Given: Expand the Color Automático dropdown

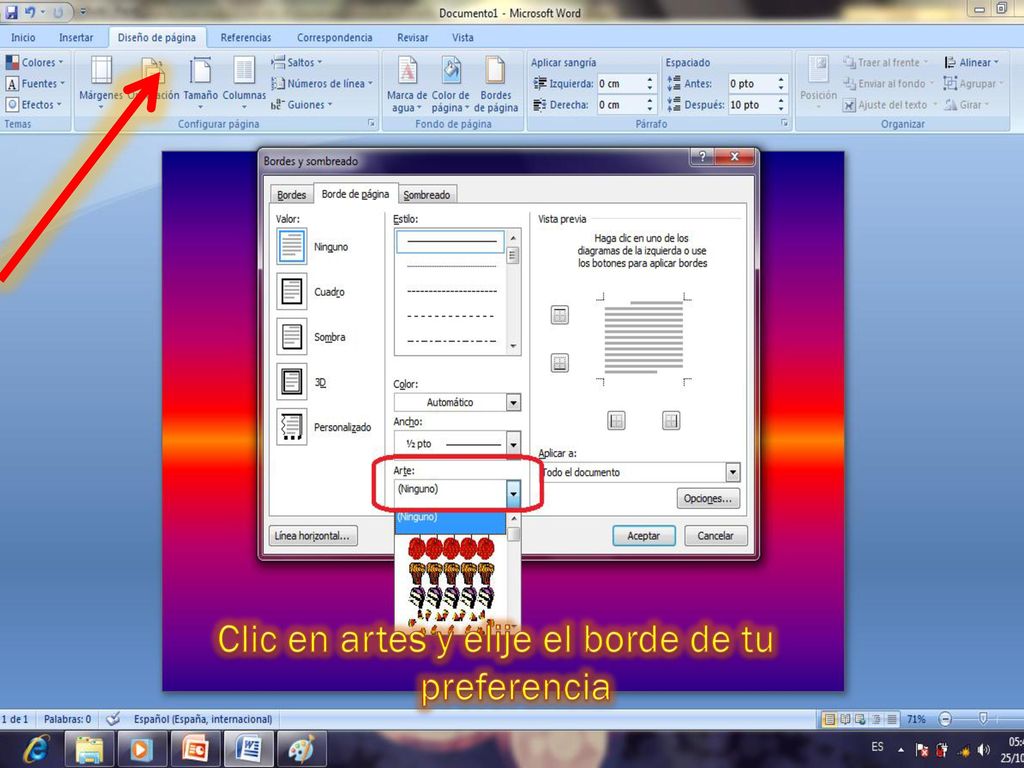Looking at the screenshot, I should [513, 402].
